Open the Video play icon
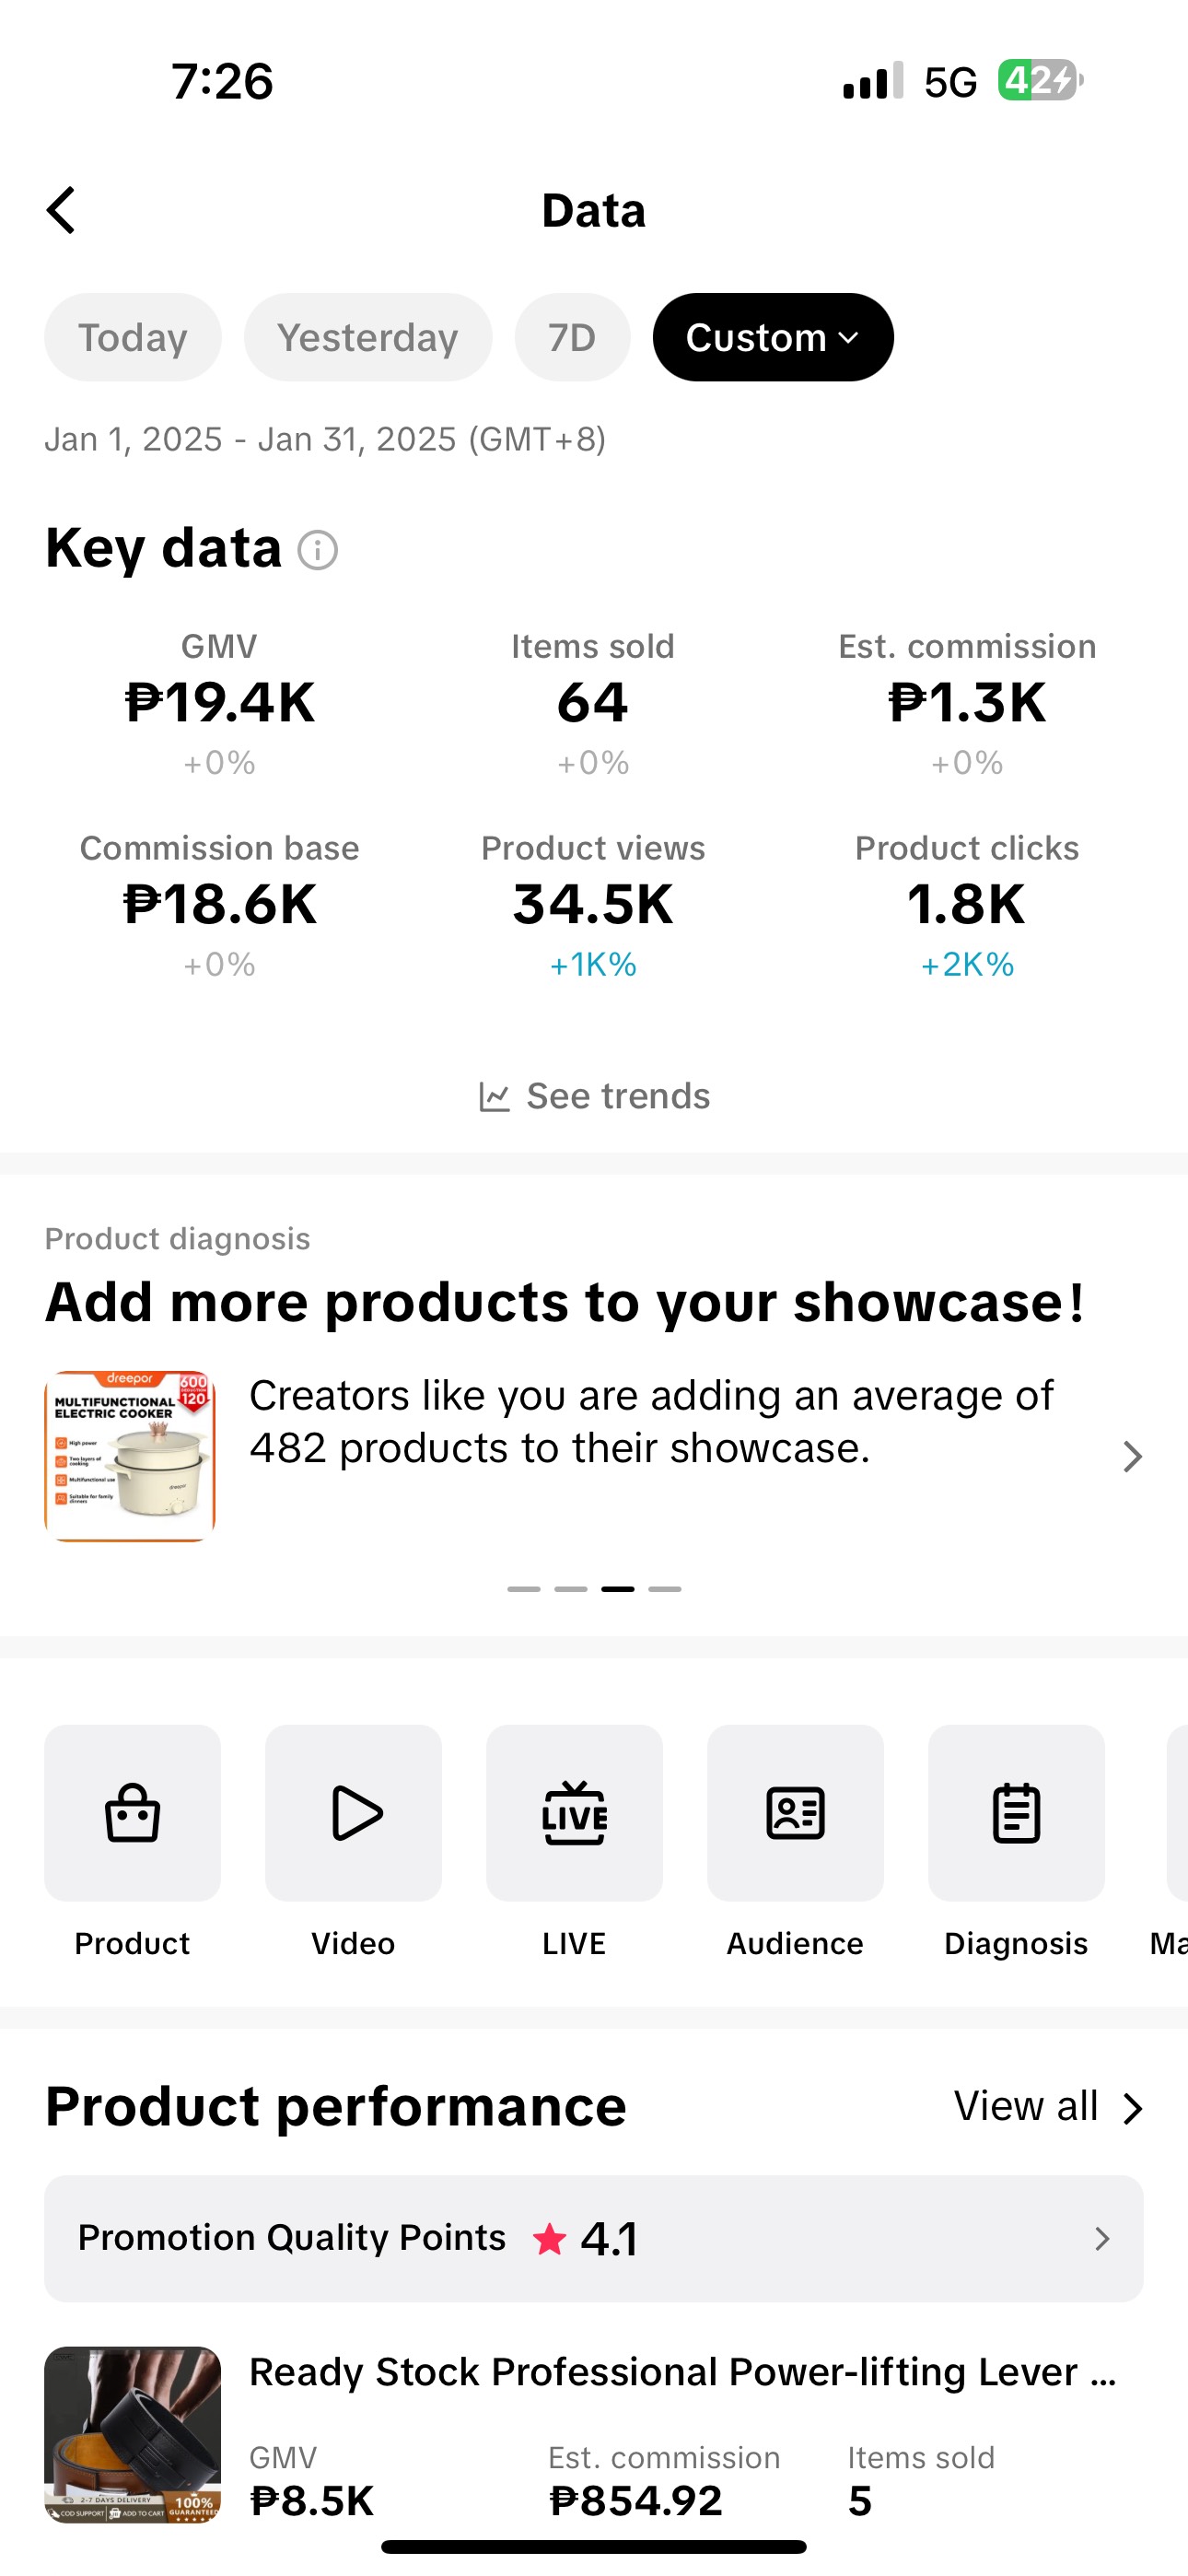Image resolution: width=1188 pixels, height=2576 pixels. (353, 1812)
